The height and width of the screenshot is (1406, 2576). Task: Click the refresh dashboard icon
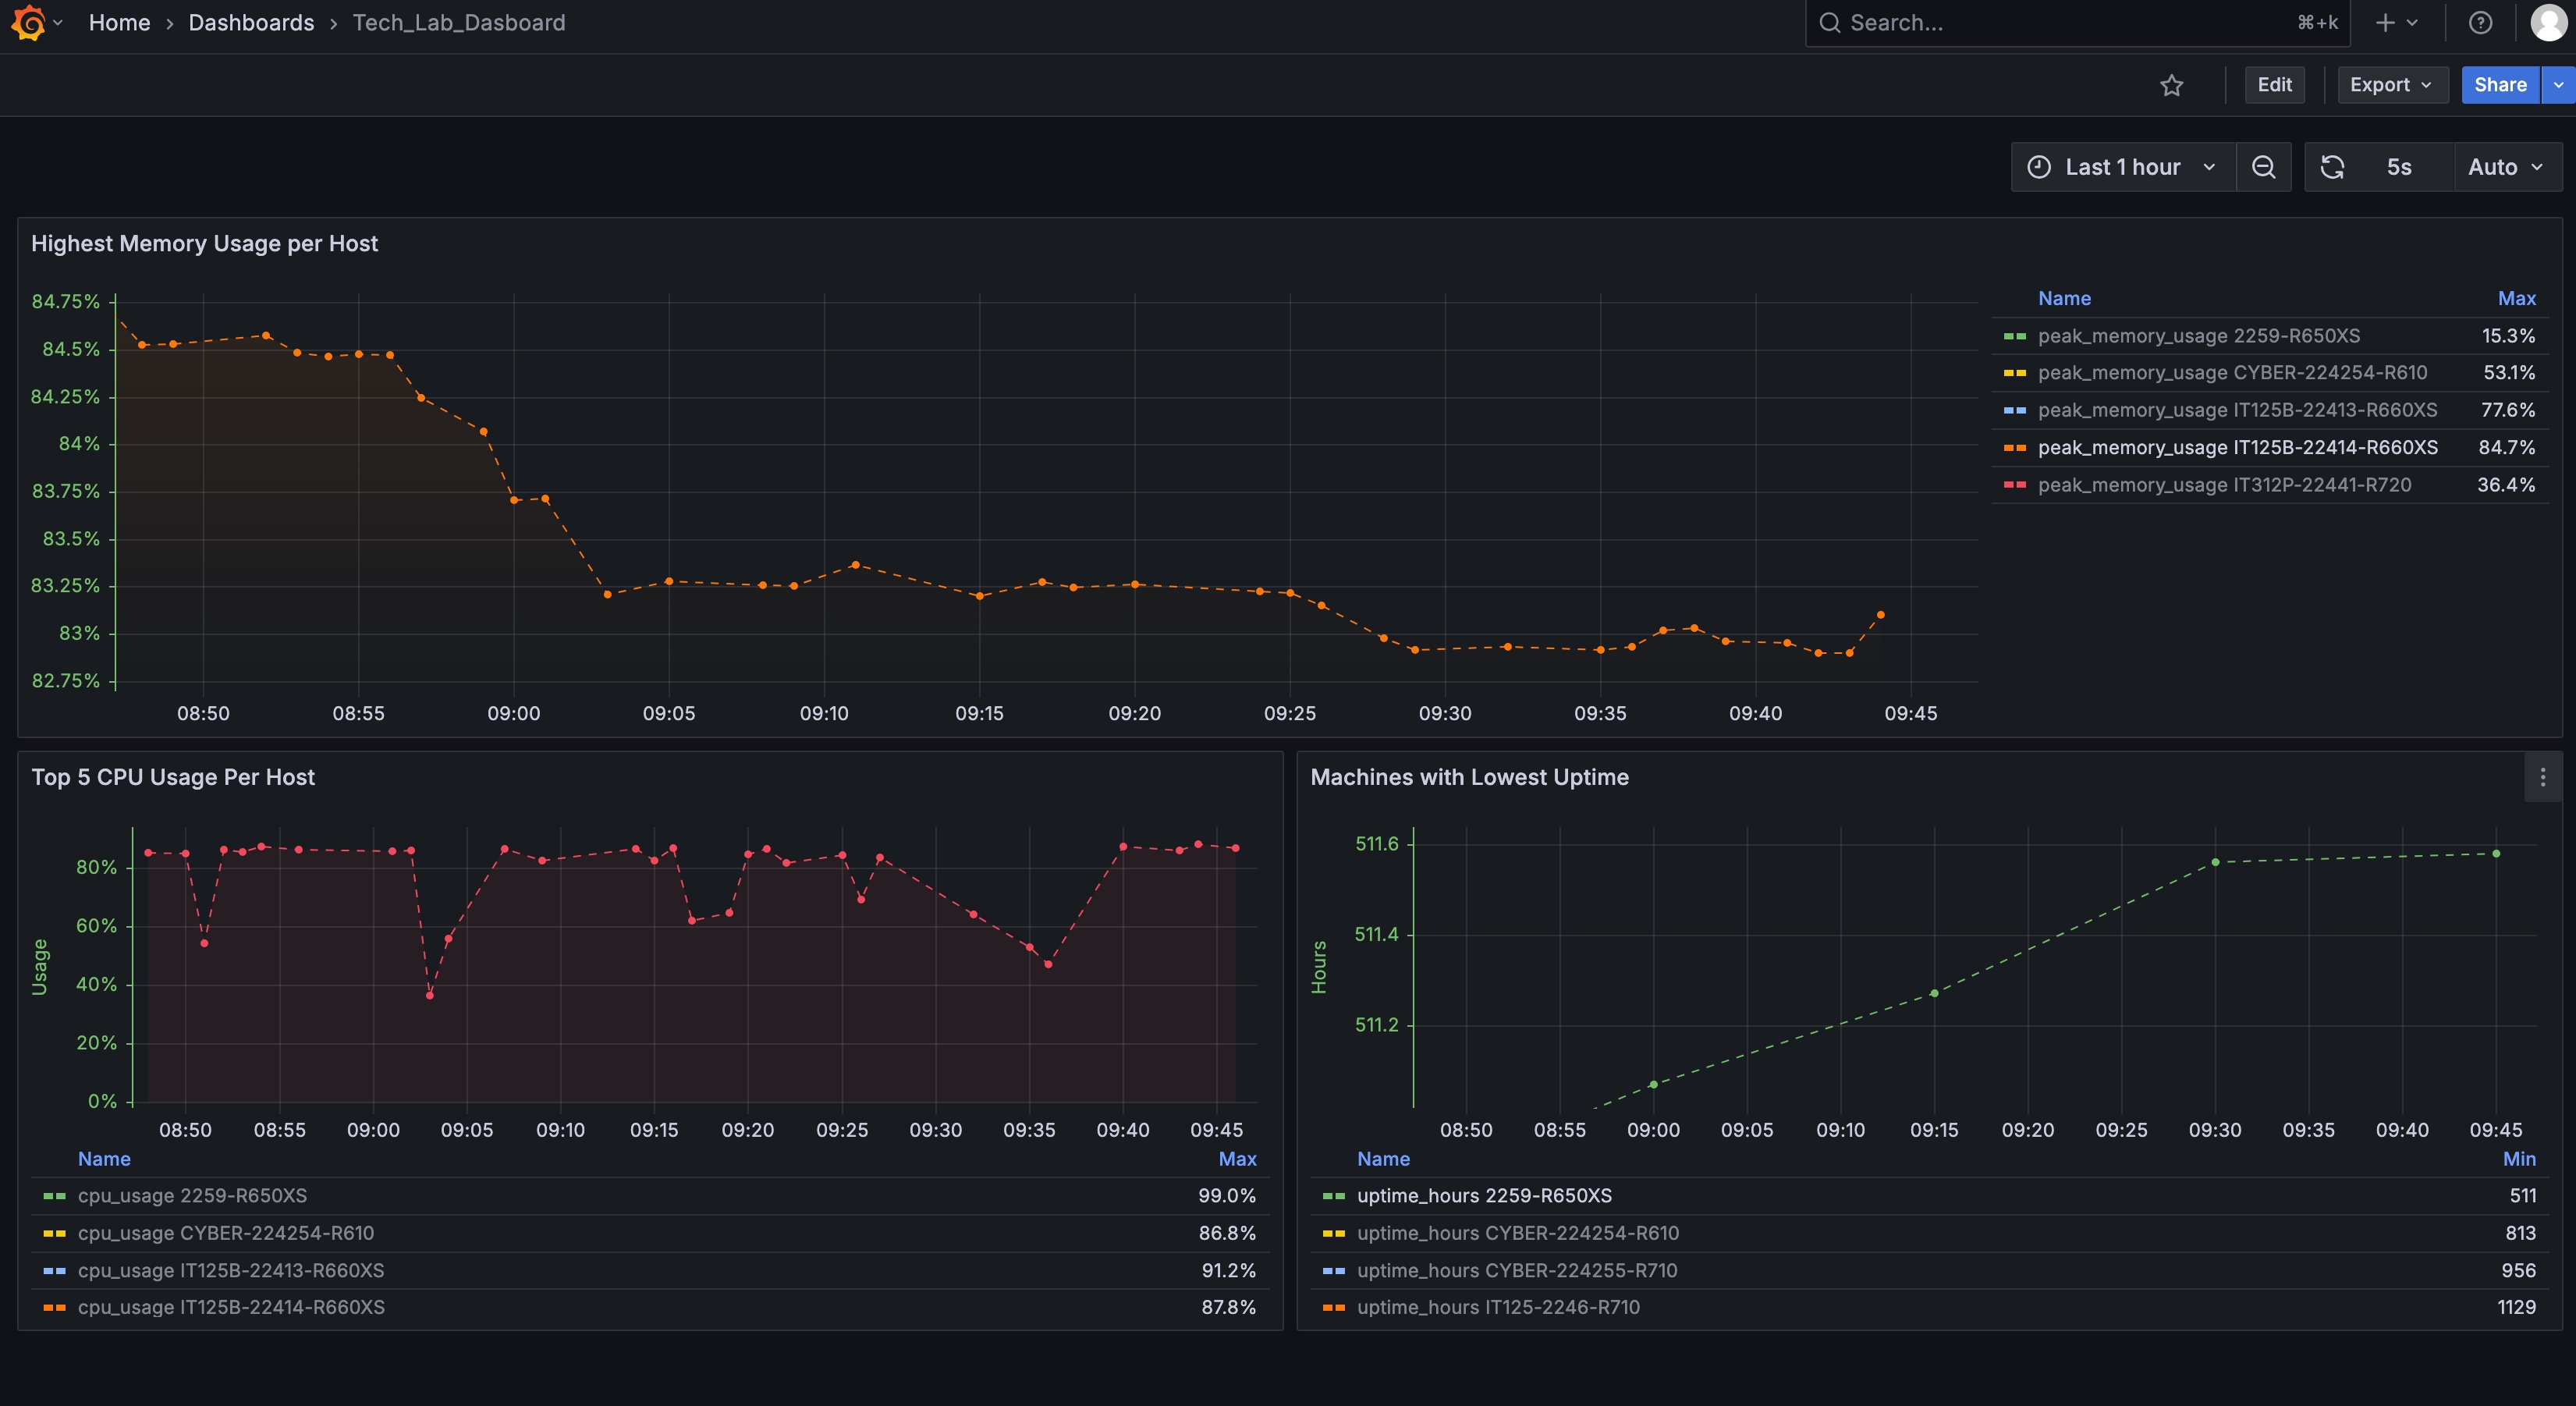[2333, 167]
